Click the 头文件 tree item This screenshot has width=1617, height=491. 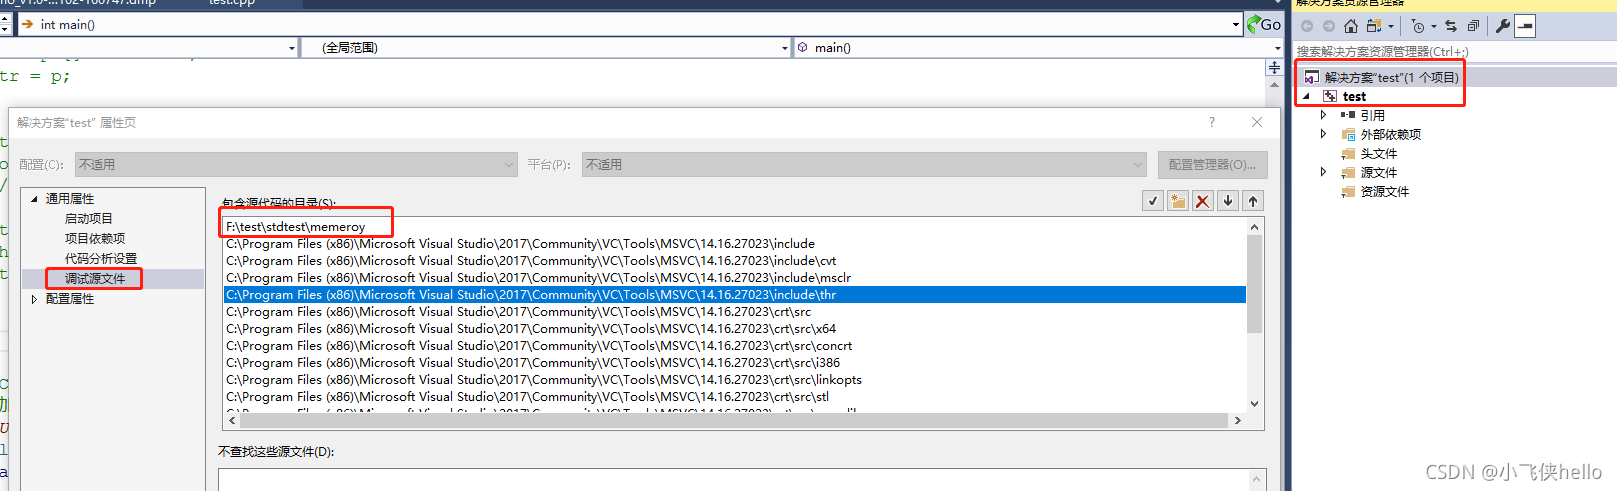(x=1378, y=153)
